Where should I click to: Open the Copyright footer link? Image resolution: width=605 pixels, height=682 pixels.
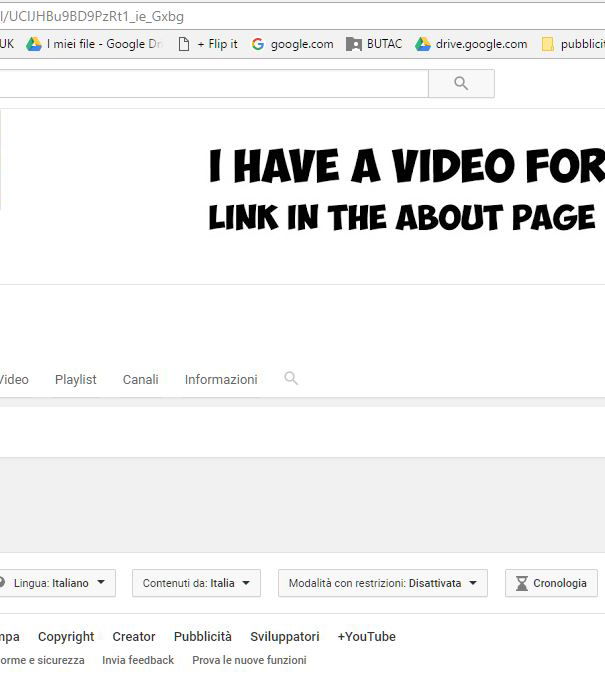66,637
